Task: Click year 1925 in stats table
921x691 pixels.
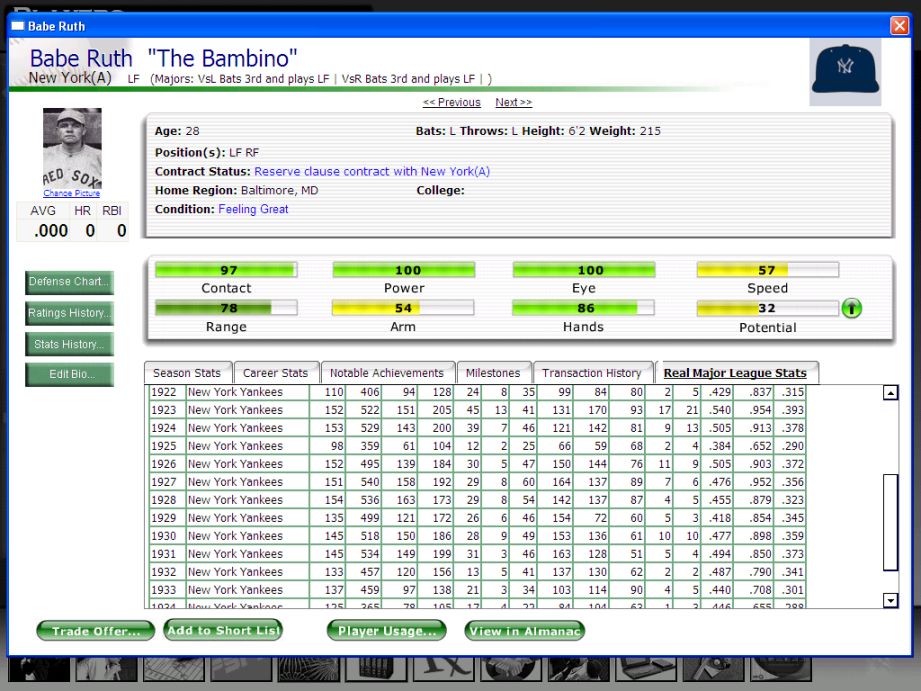Action: [168, 446]
